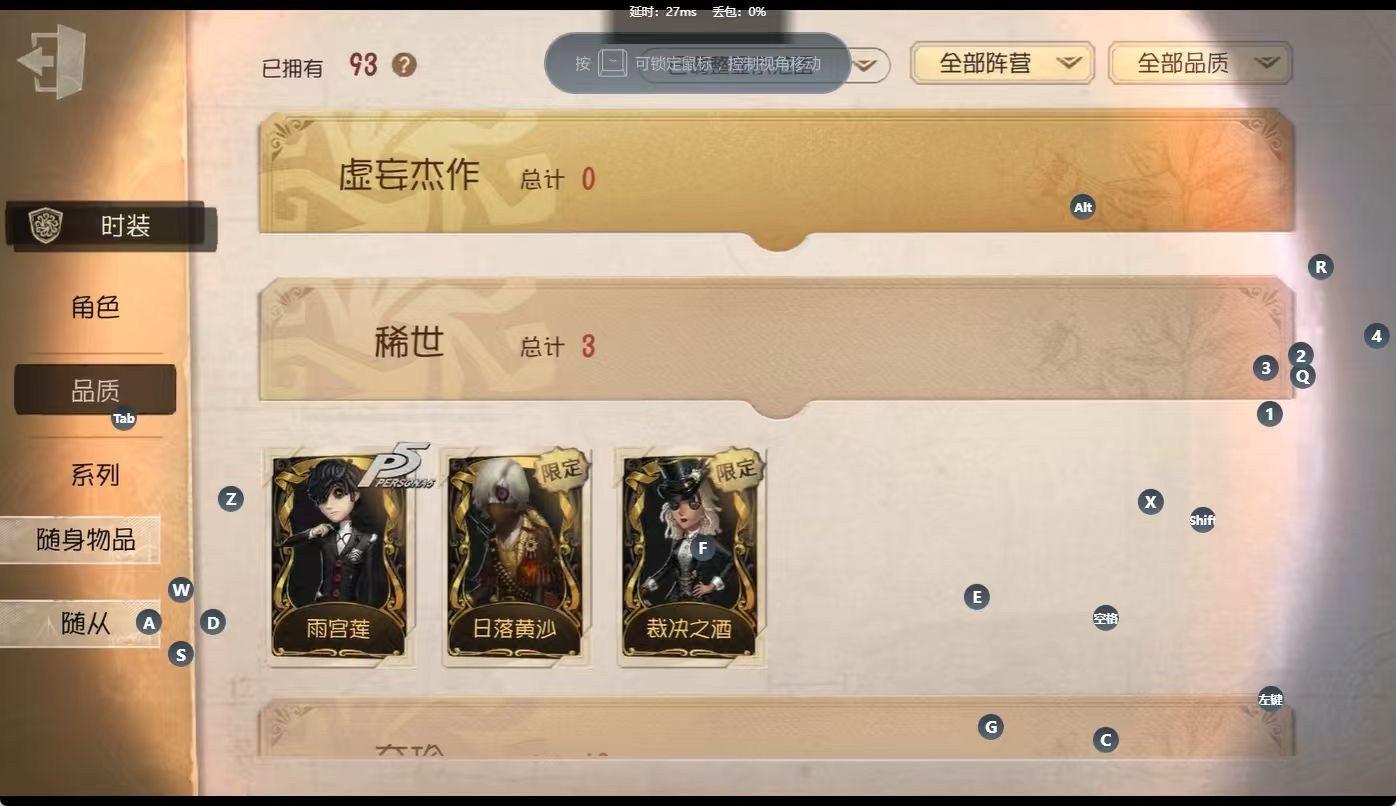Collapse the 稀世 section header
The image size is (1396, 806).
776,340
